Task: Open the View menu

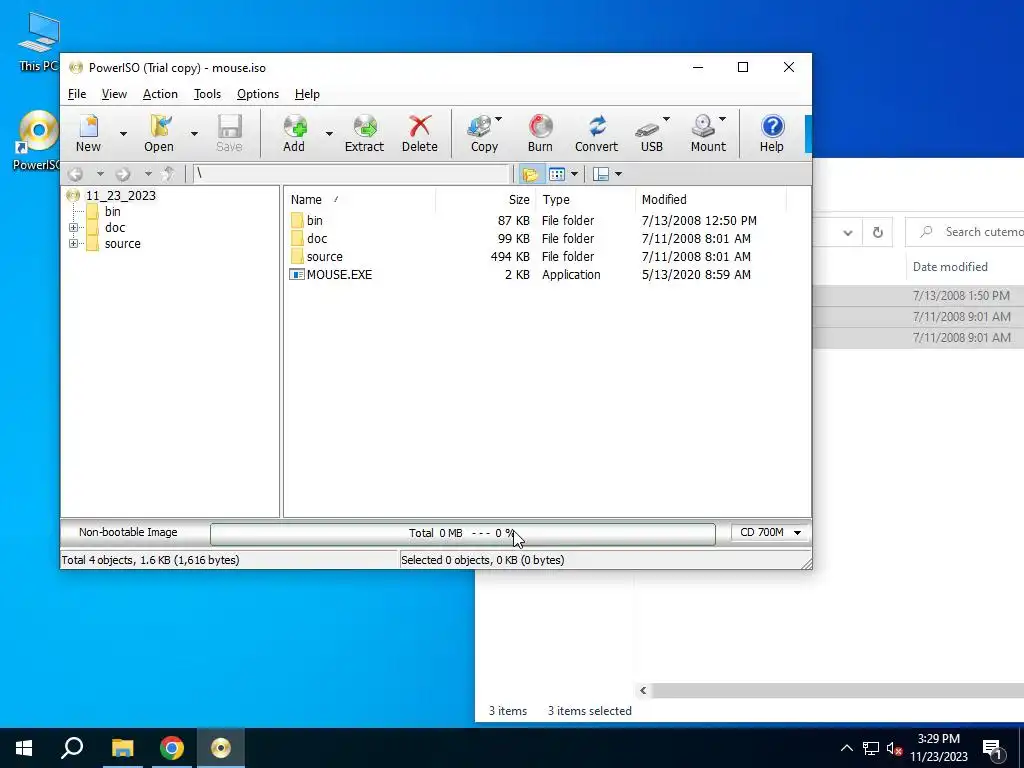Action: point(114,94)
